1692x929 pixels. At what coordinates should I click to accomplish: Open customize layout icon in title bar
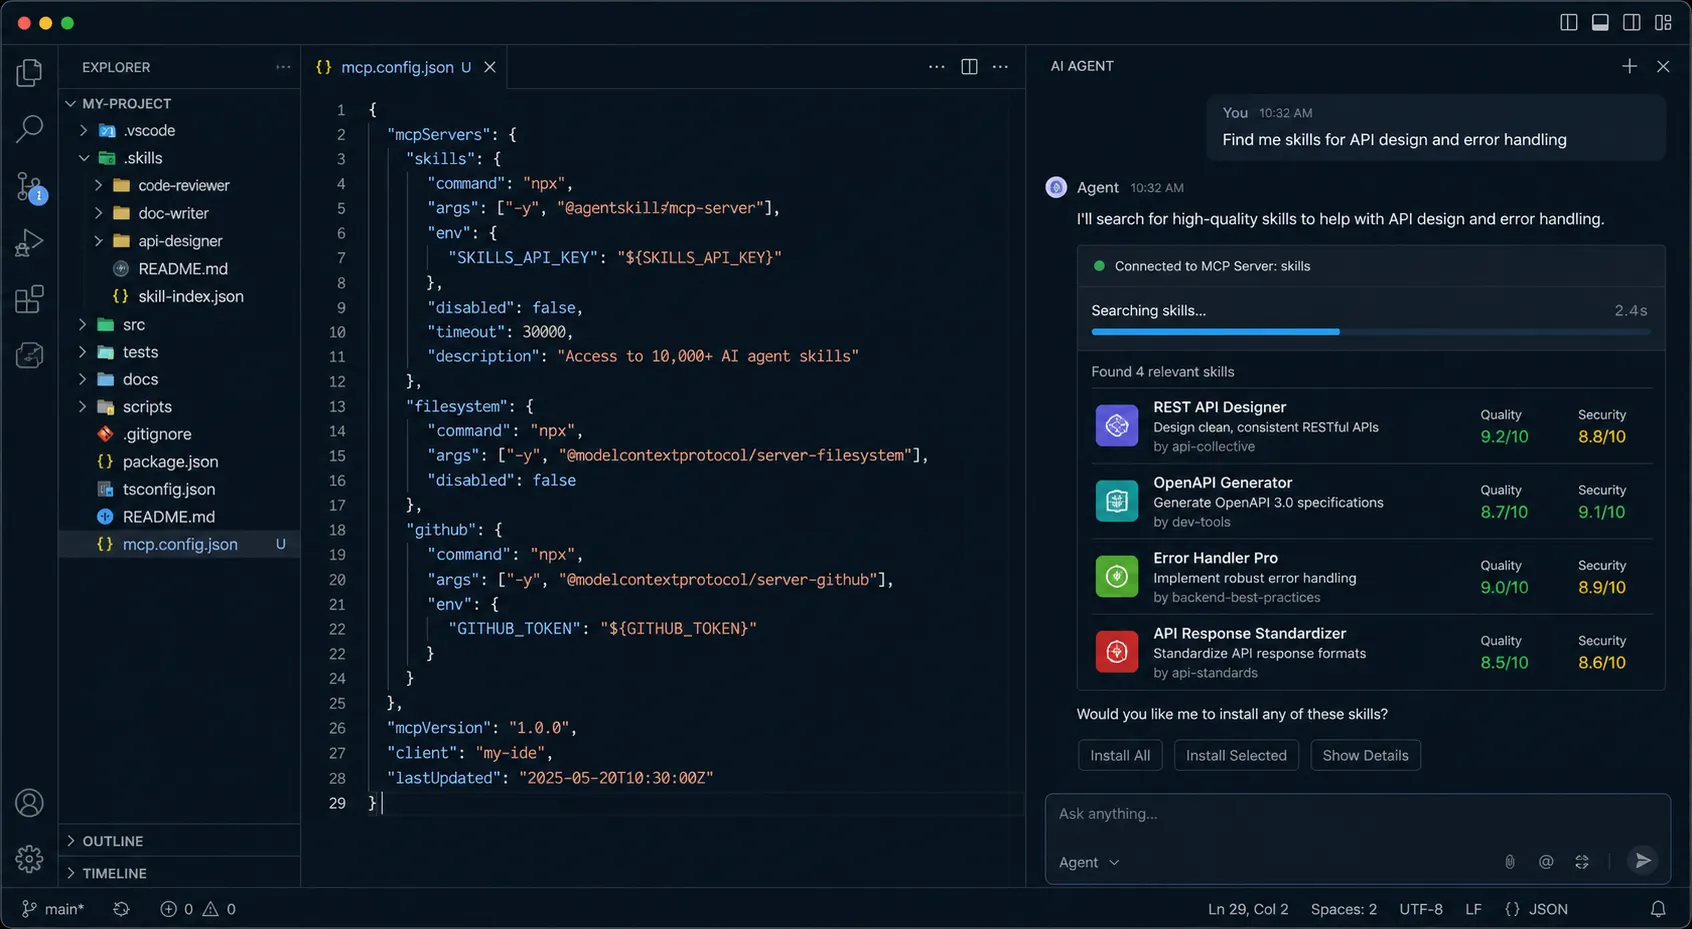[x=1663, y=22]
